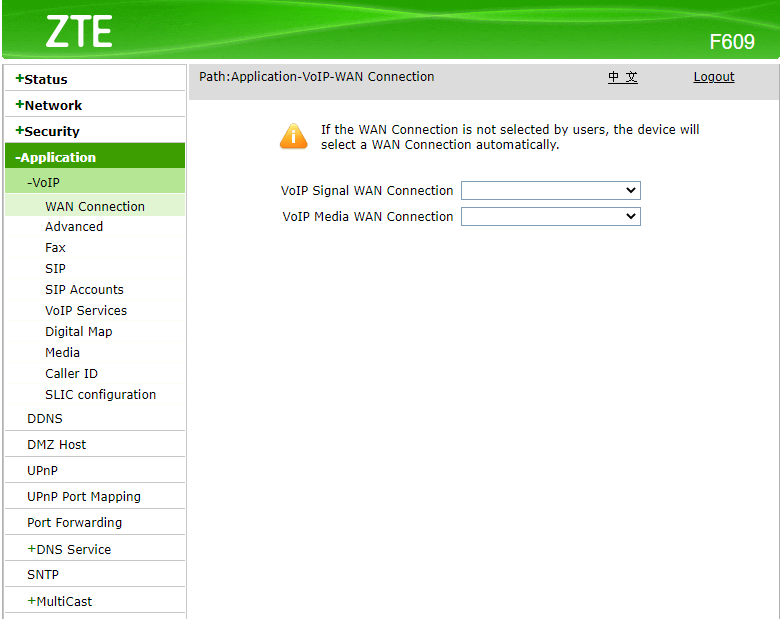Open the SLIC configuration page

pyautogui.click(x=100, y=394)
